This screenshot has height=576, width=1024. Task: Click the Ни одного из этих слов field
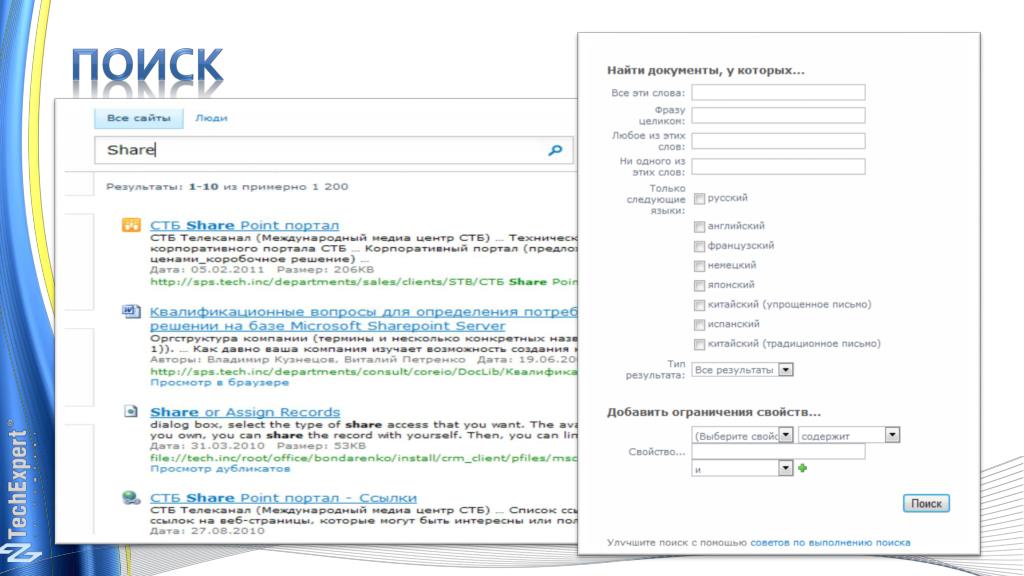pos(778,167)
